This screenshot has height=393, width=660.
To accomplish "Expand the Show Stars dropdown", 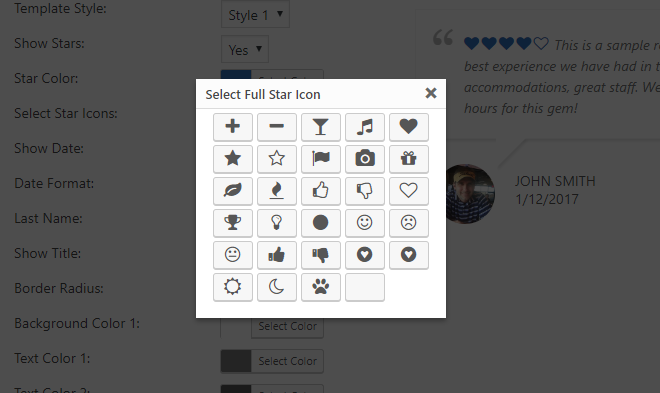I will pyautogui.click(x=245, y=50).
